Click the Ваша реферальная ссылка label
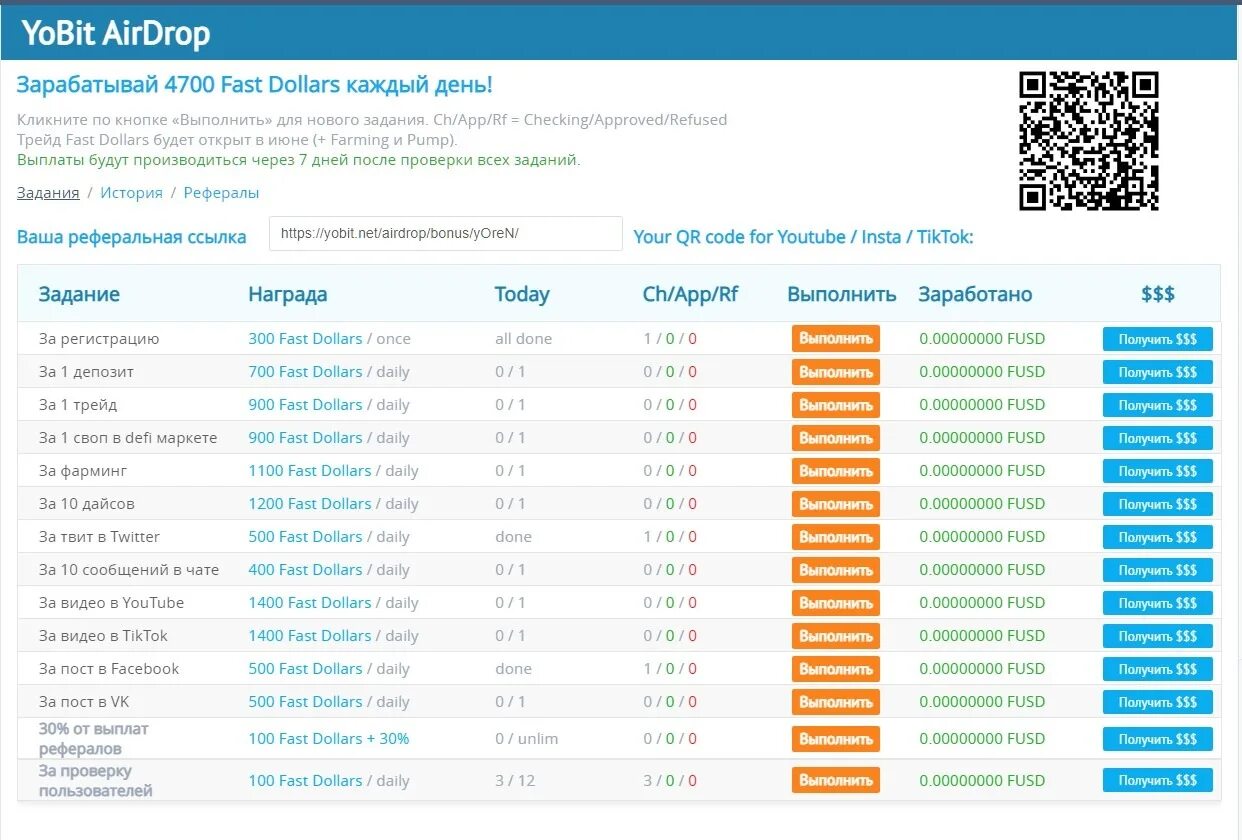Viewport: 1242px width, 840px height. (131, 237)
